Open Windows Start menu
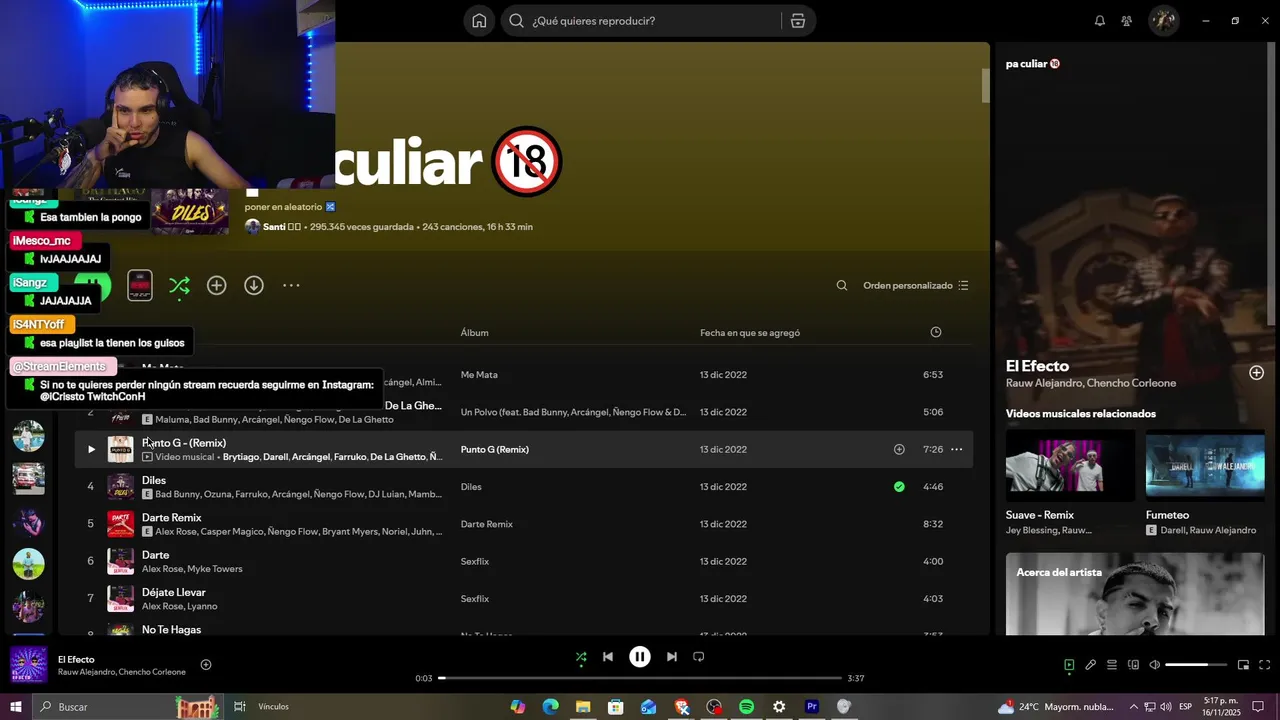Screen dimensions: 1280x720 (x=15, y=707)
